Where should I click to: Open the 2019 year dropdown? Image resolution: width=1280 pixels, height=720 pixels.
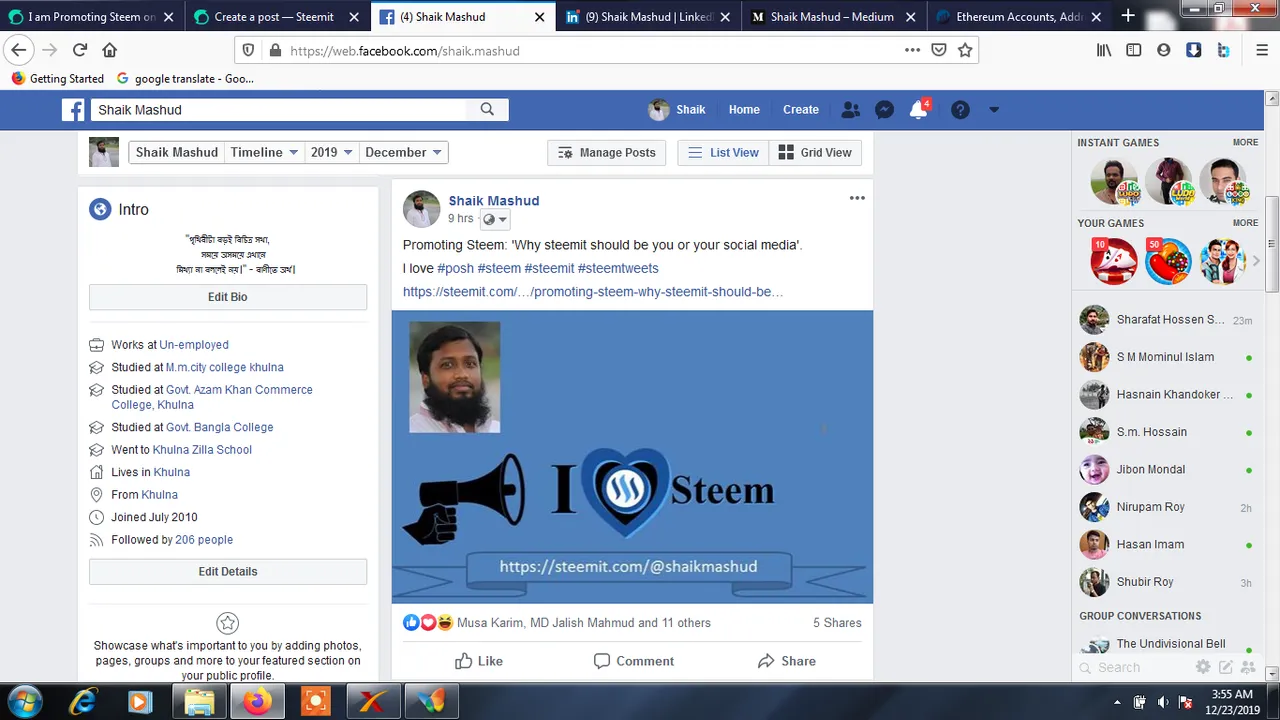[x=331, y=152]
